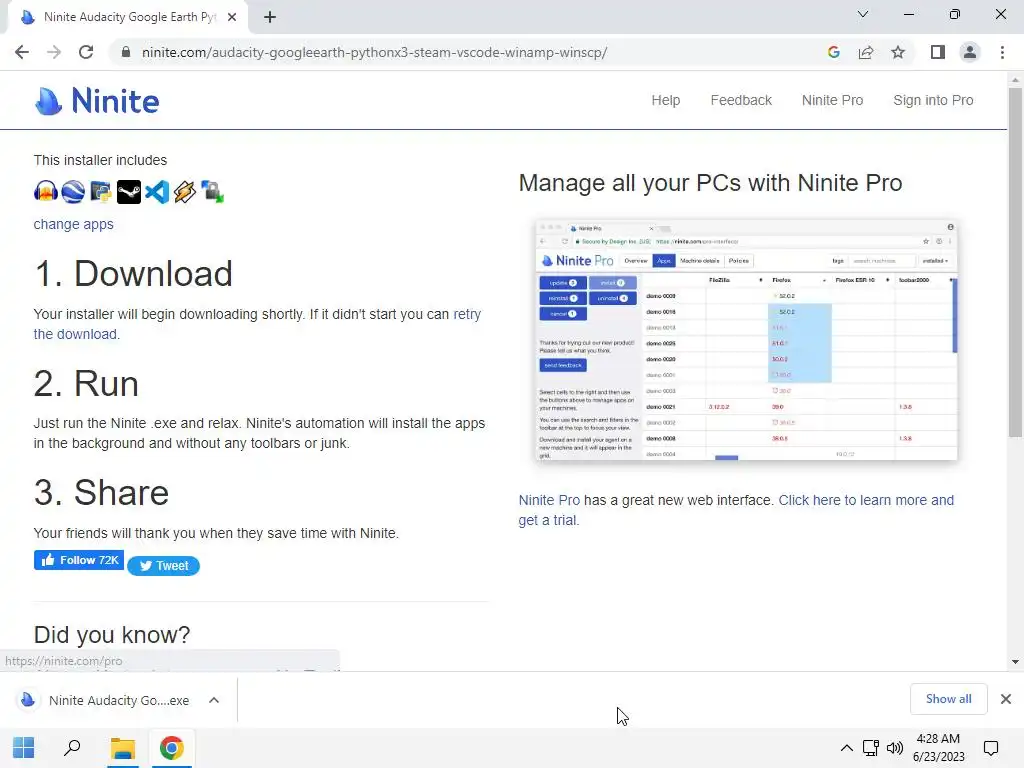Open the Help menu item

click(x=665, y=101)
